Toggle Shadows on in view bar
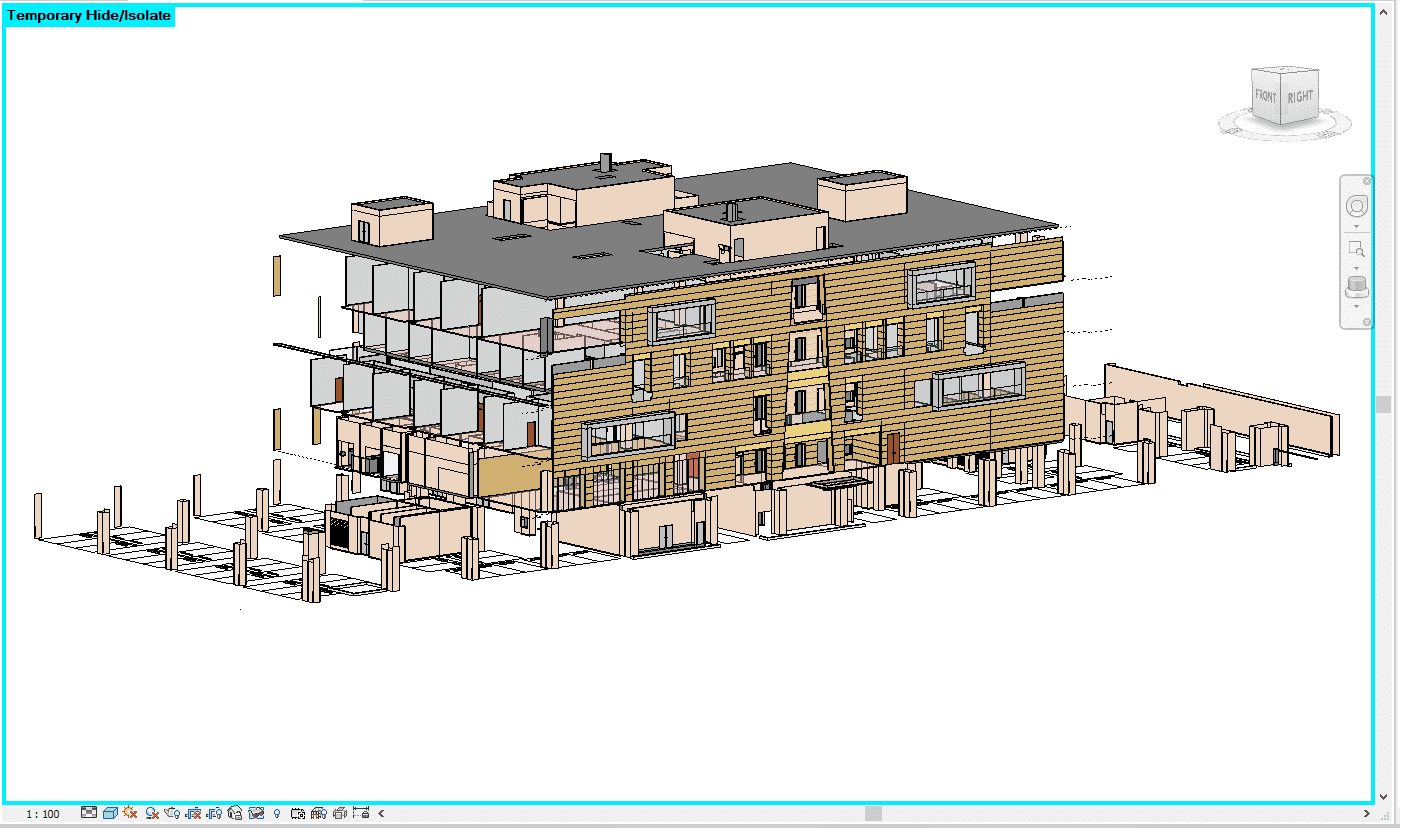Screen dimensions: 1402x828 (152, 813)
